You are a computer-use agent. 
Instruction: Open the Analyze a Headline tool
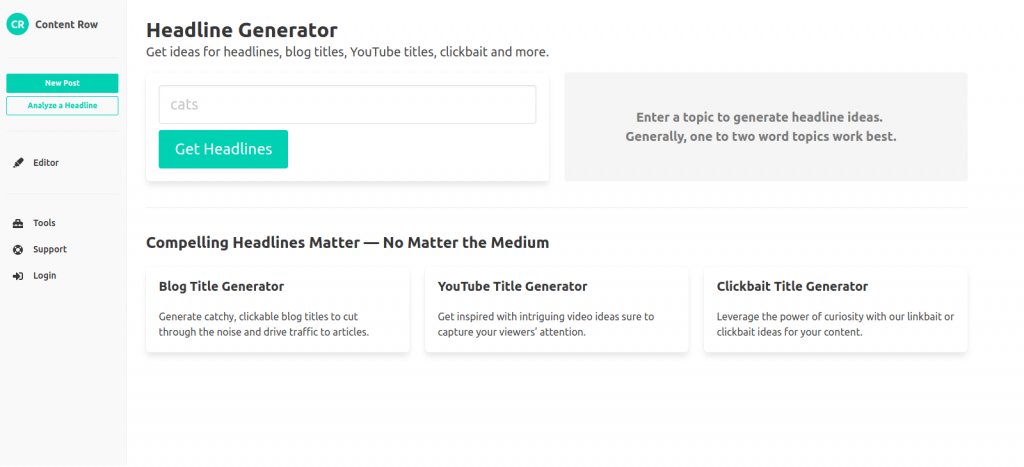[x=63, y=106]
